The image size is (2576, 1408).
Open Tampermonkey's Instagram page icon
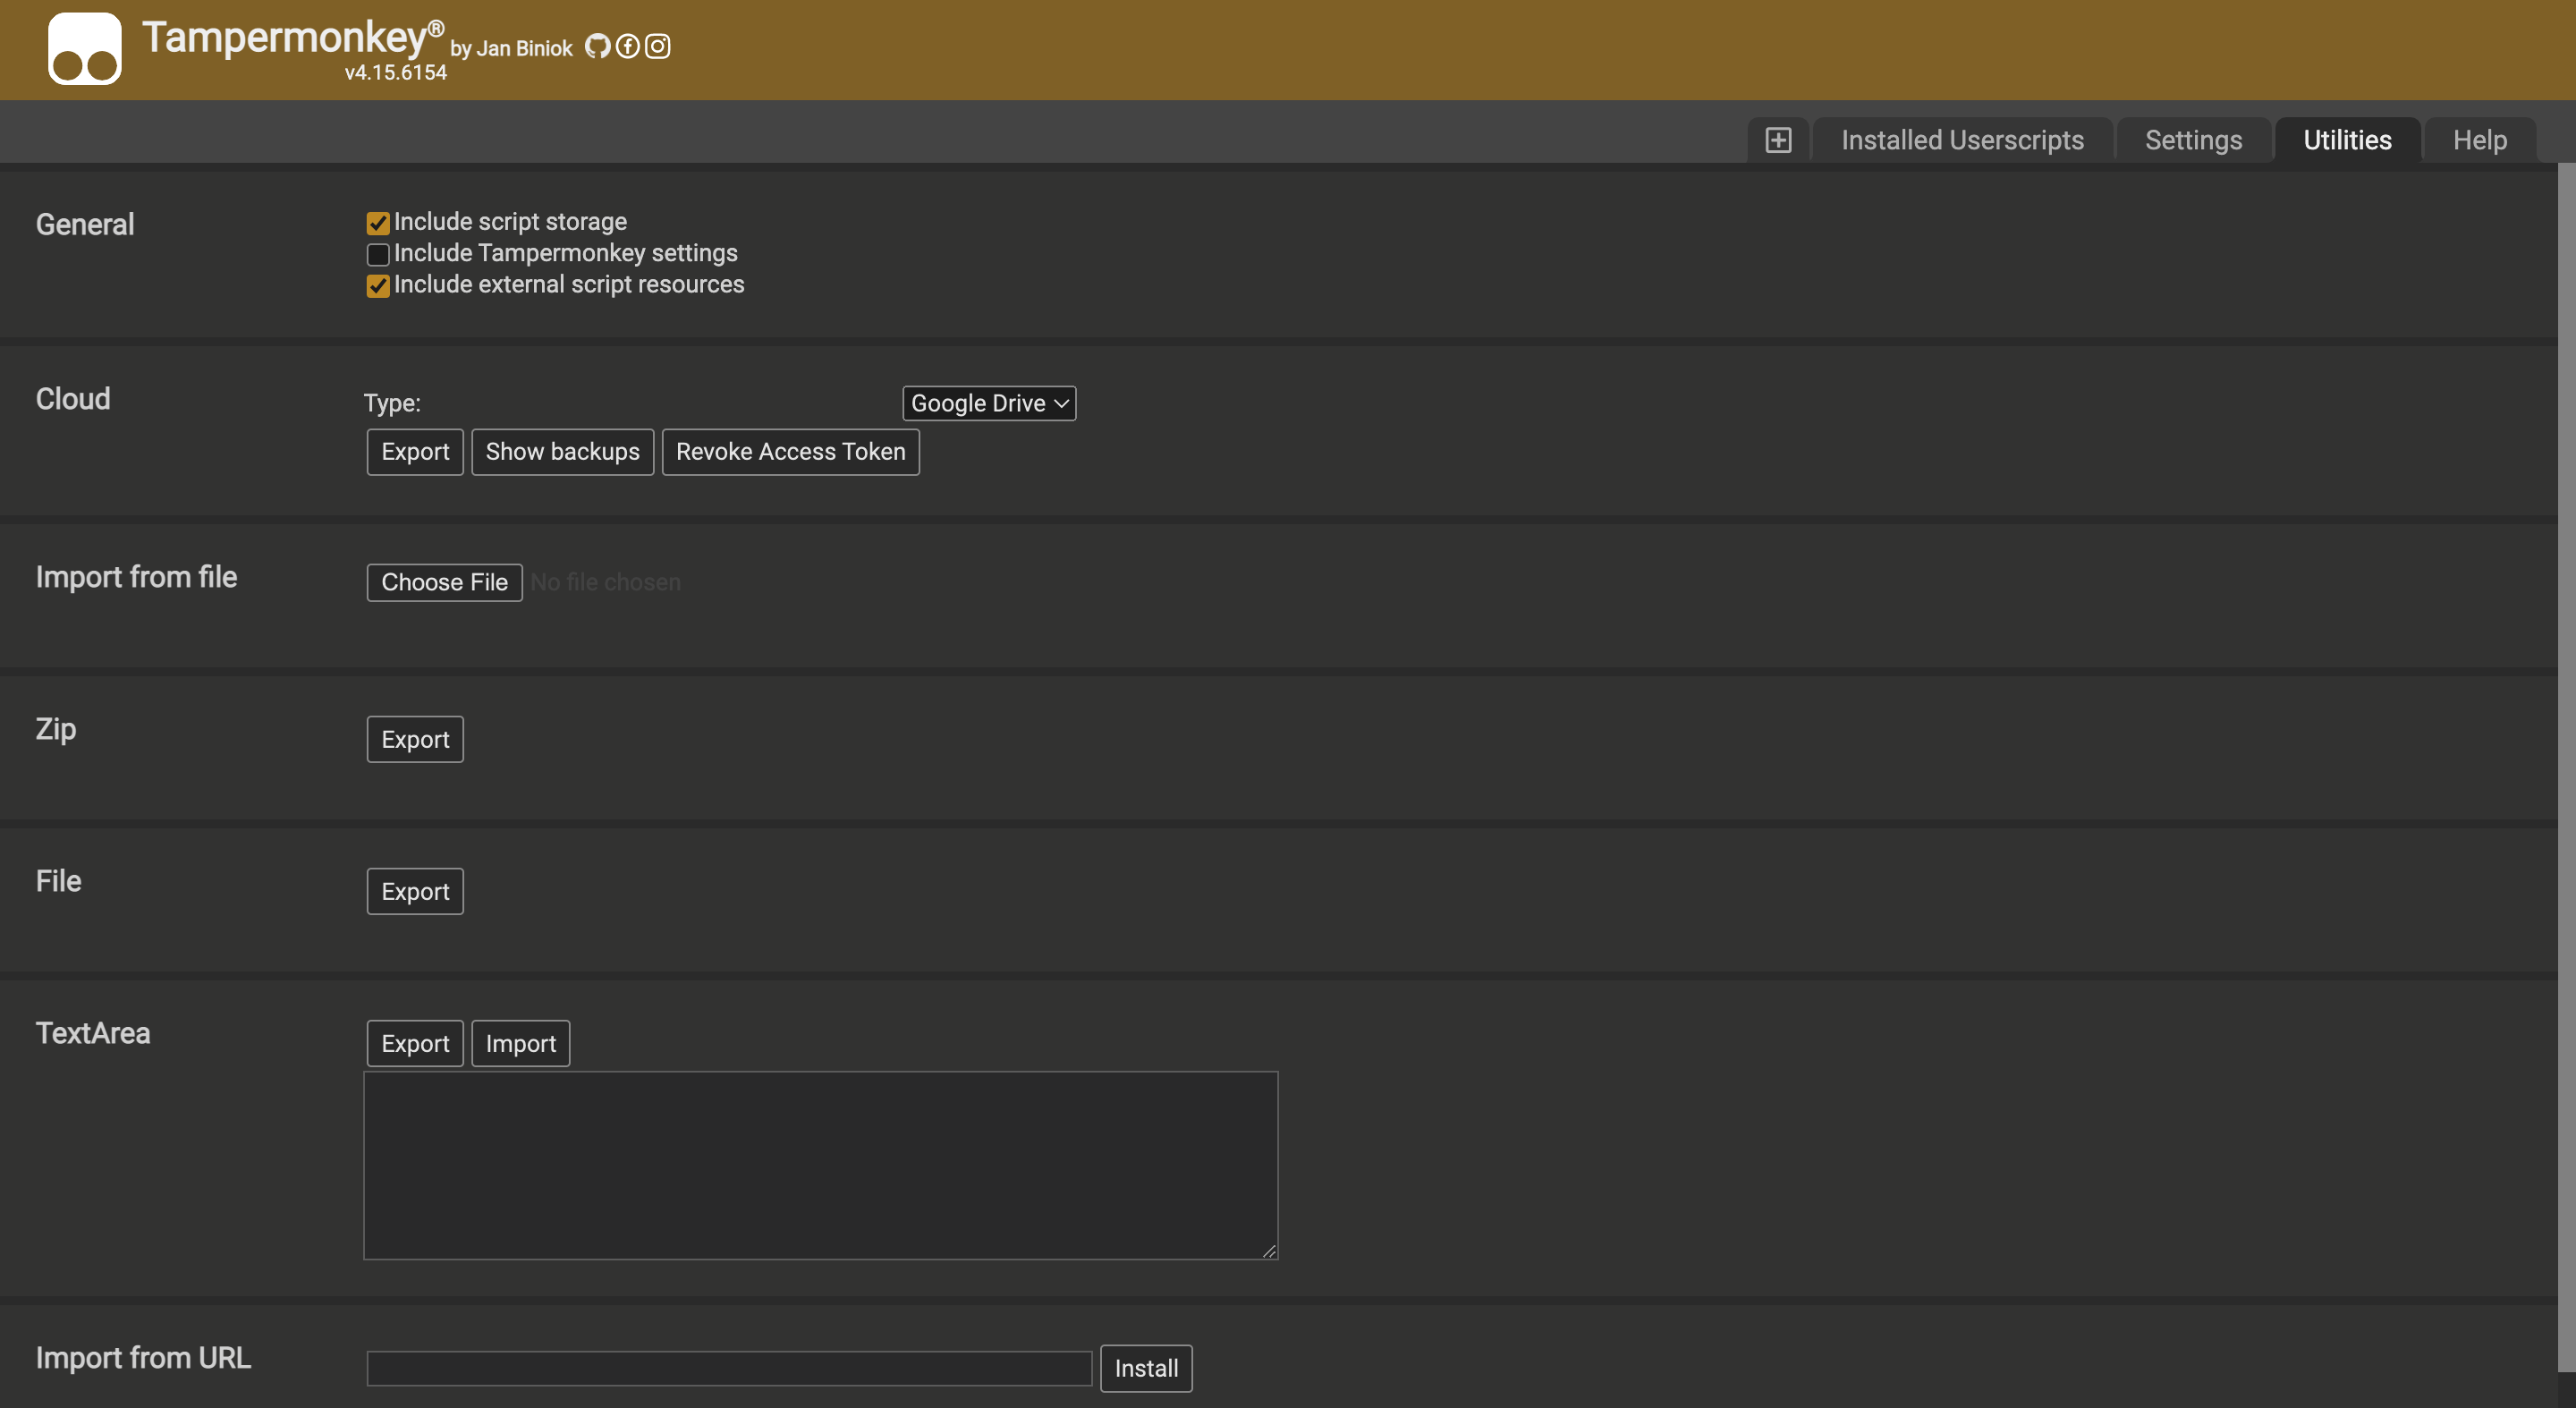657,46
